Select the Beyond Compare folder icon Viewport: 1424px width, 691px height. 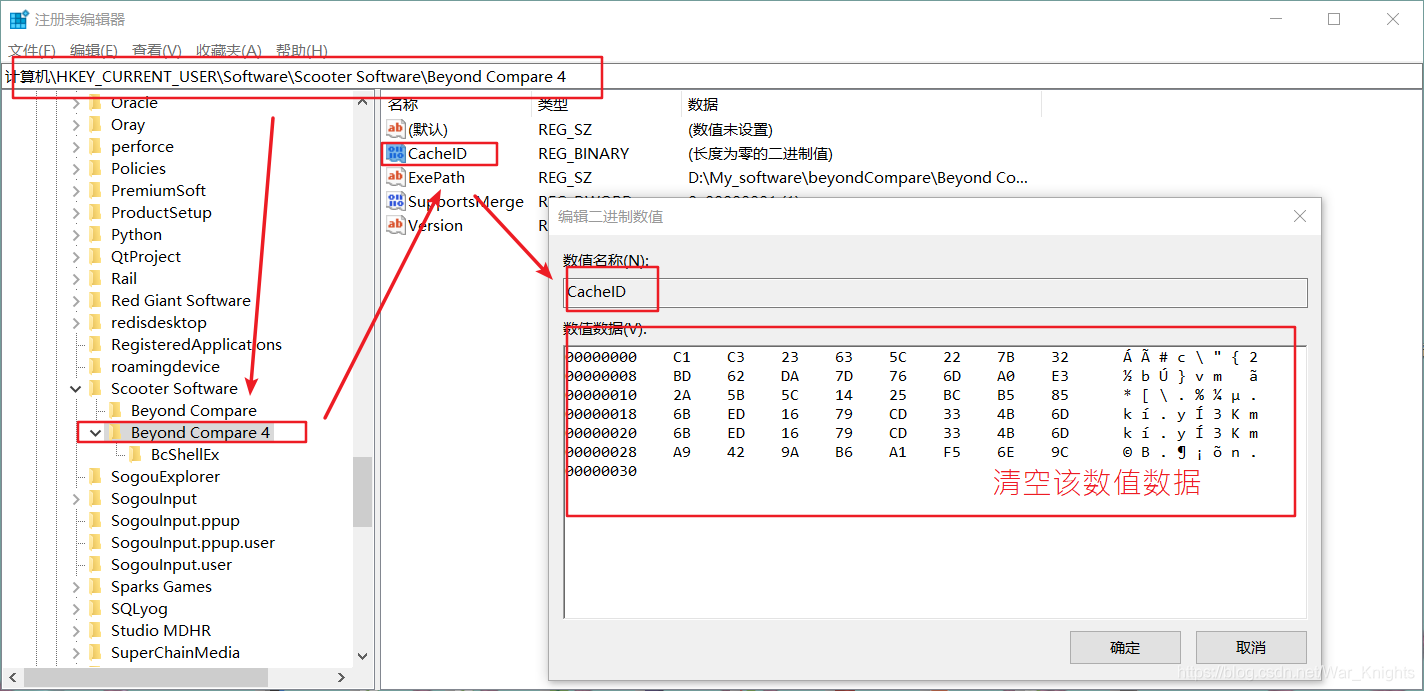tap(116, 411)
